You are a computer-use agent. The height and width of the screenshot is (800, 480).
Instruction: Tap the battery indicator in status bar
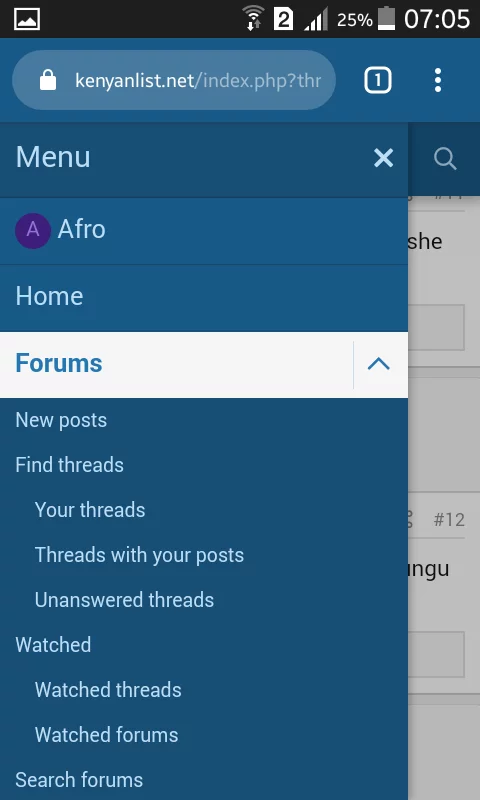pos(386,19)
